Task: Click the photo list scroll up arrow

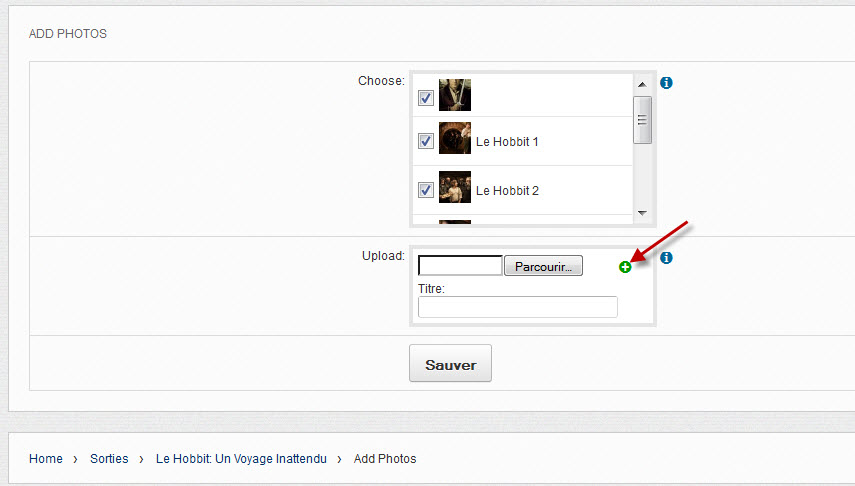Action: (643, 84)
